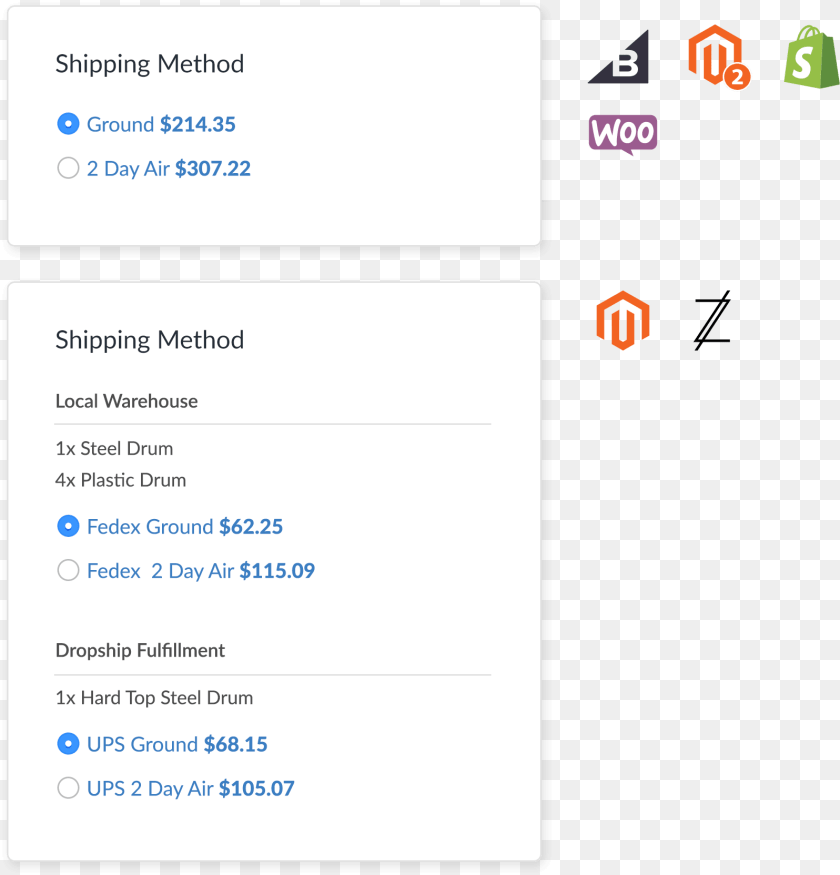Click the $307.22 price text

point(213,169)
